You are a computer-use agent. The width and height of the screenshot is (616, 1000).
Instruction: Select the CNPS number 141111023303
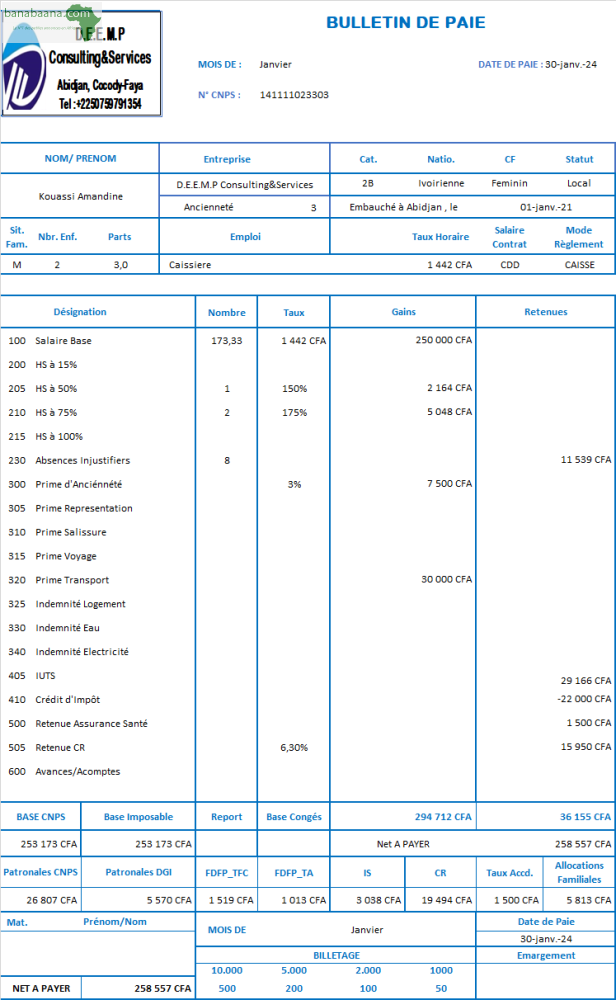294,94
